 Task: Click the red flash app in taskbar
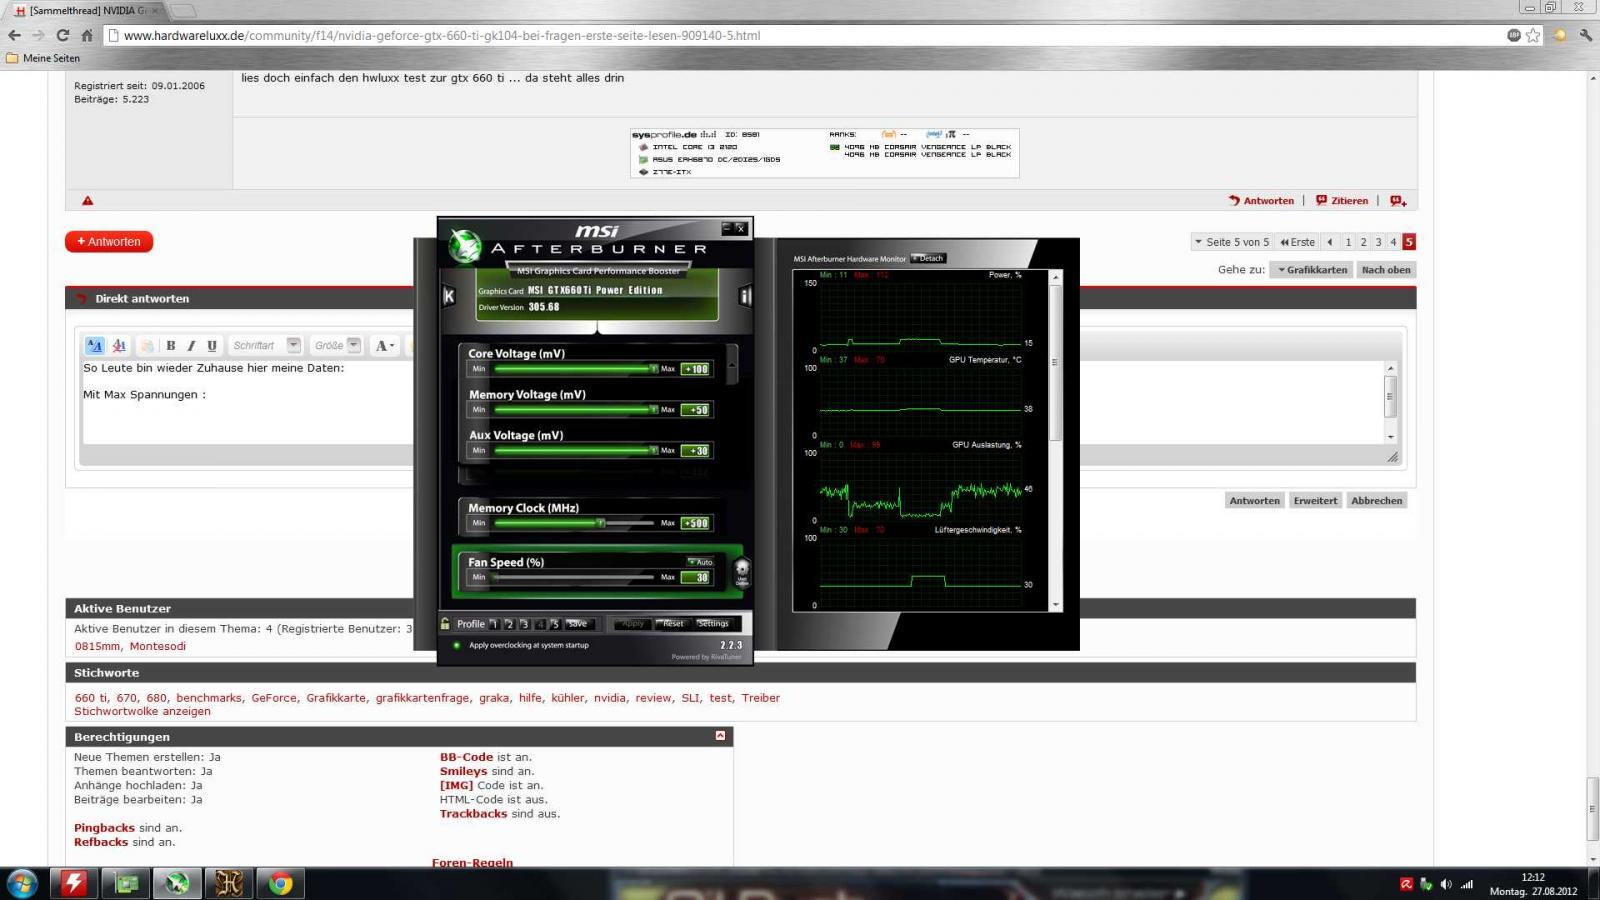[x=74, y=883]
